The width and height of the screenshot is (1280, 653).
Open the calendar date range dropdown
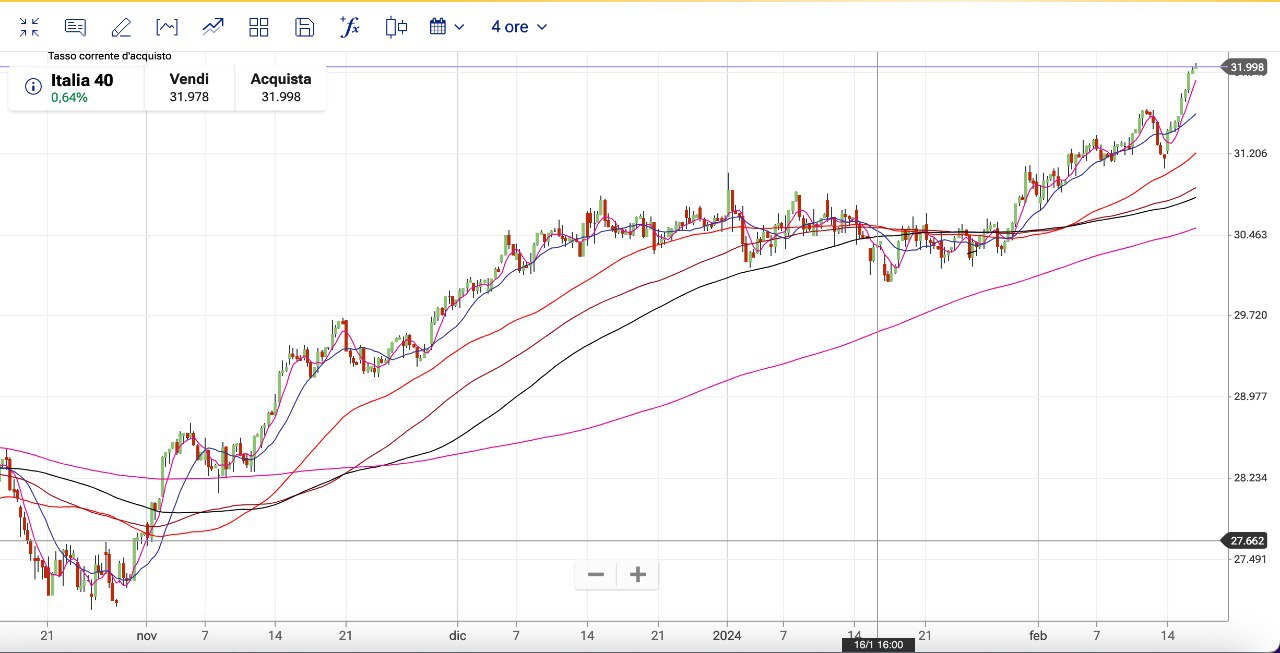coord(447,27)
